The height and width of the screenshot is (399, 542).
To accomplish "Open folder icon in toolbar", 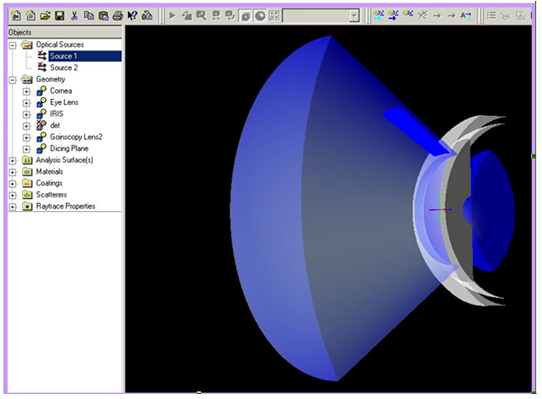I will (x=45, y=16).
